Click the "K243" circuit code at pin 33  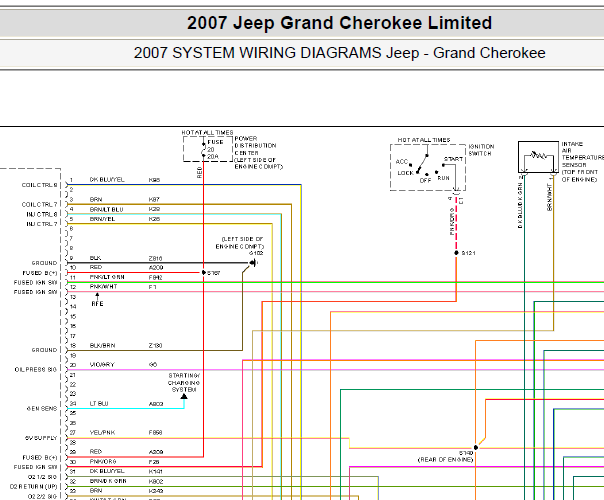coord(156,491)
